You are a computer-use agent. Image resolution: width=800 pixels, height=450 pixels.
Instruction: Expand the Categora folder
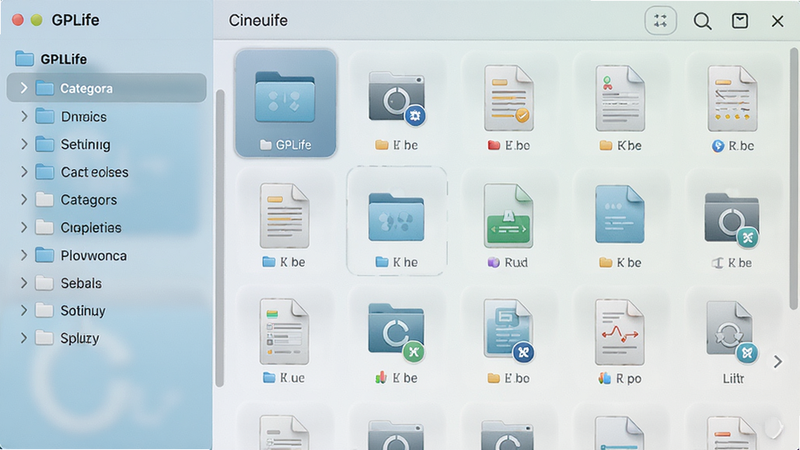coord(23,88)
